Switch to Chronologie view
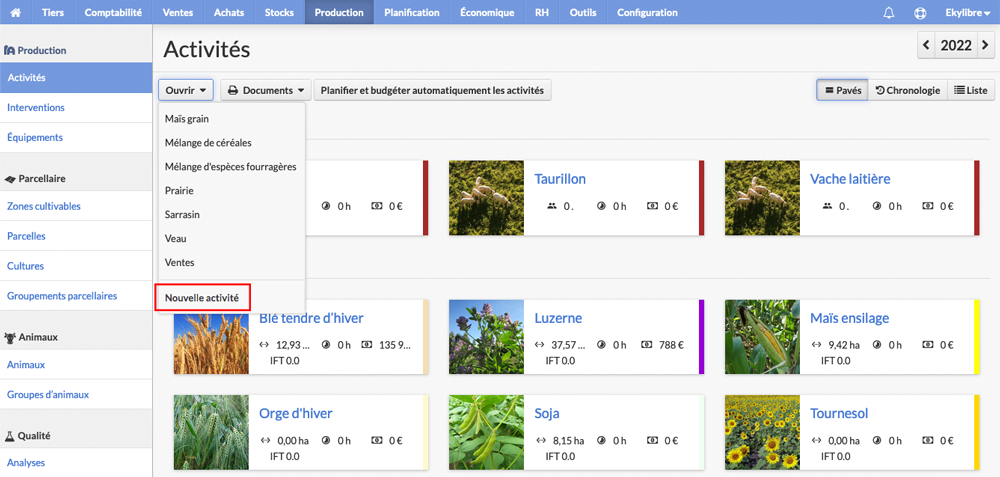 (x=908, y=91)
